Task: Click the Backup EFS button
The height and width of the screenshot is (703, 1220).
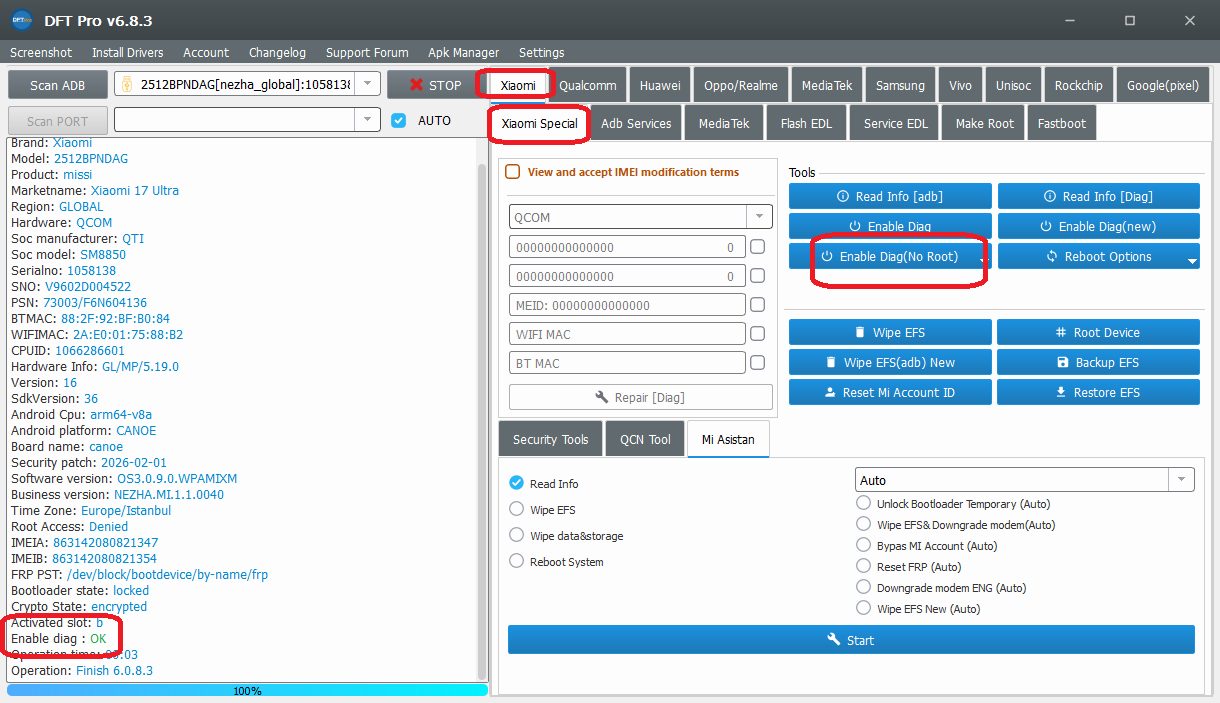Action: [1098, 362]
